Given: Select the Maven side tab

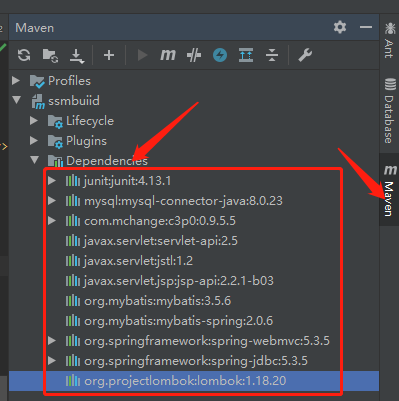Looking at the screenshot, I should tap(389, 190).
